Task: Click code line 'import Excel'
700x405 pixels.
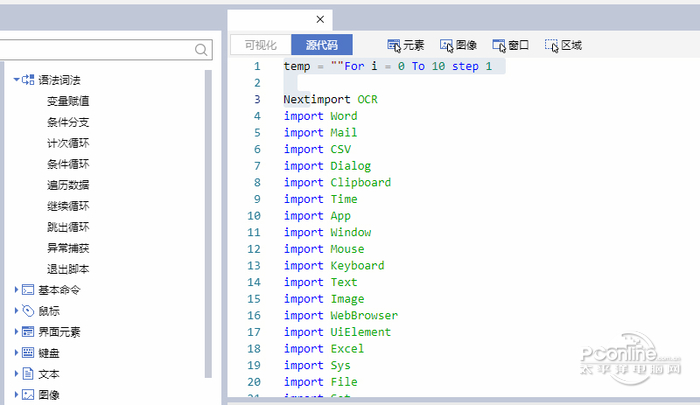Action: (324, 348)
